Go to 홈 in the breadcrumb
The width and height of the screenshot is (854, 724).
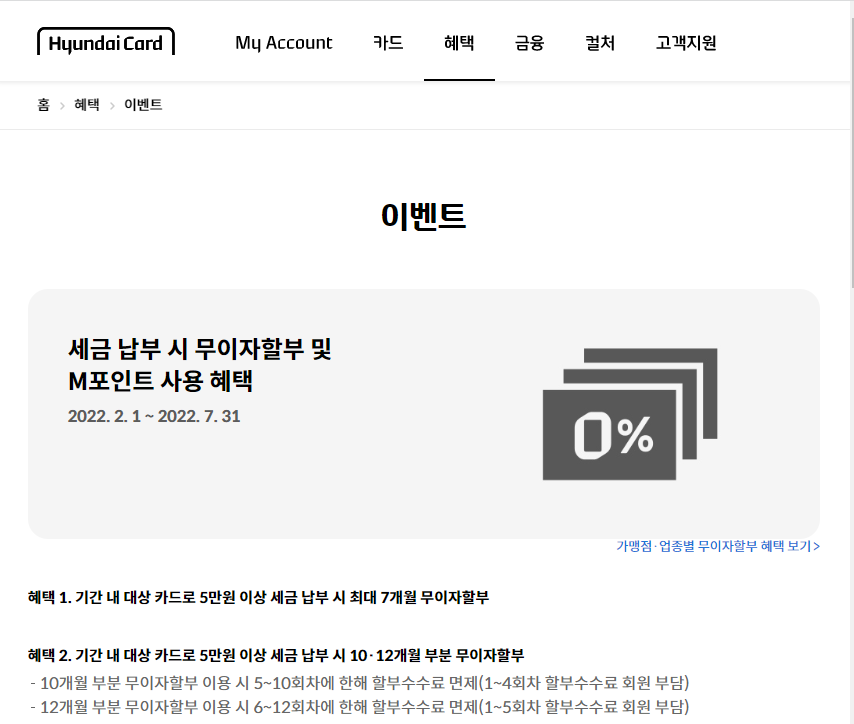pos(44,105)
